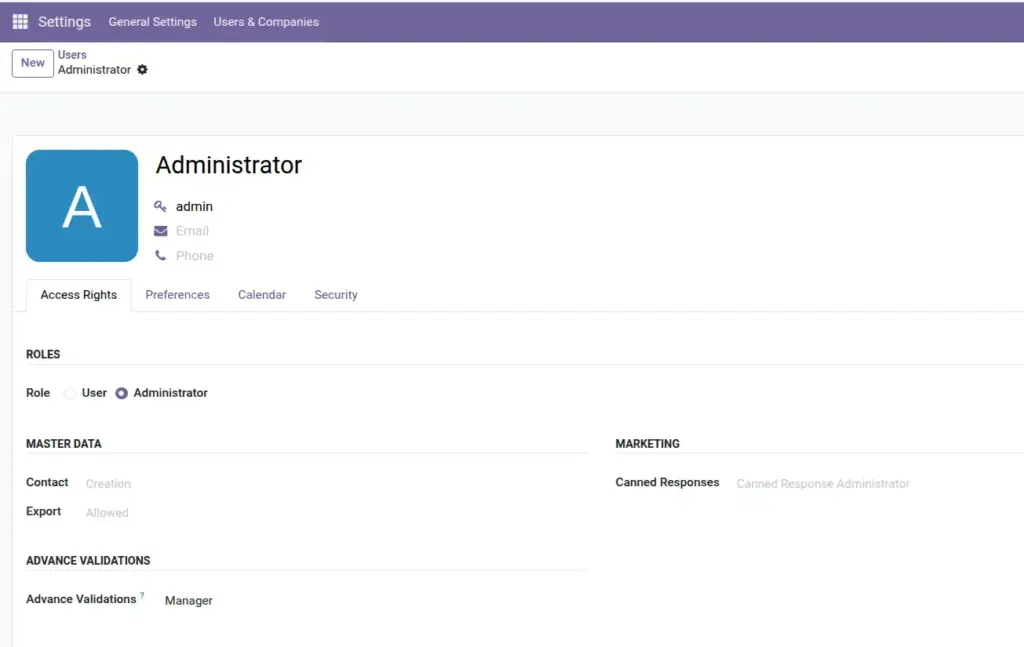Click the Administrator avatar image
Screen dimensions: 1024x647
82,206
